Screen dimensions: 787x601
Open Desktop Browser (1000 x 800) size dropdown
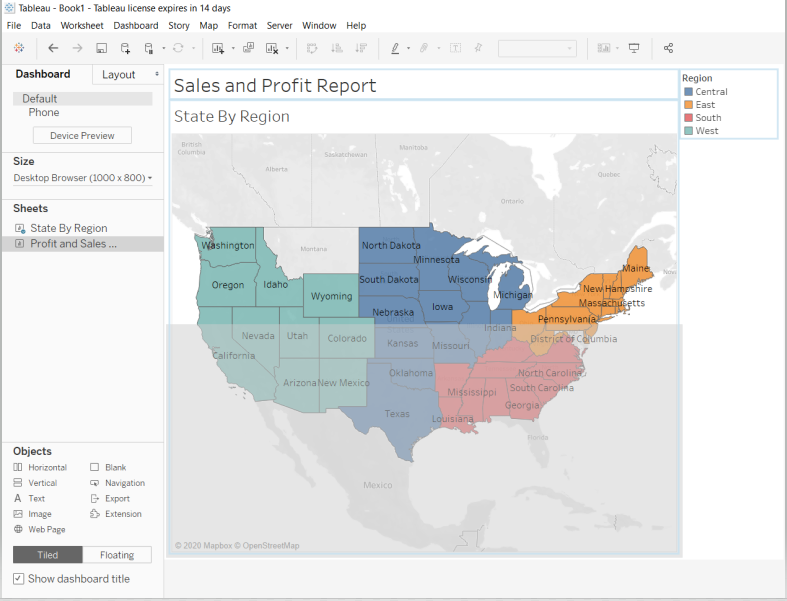click(x=83, y=178)
